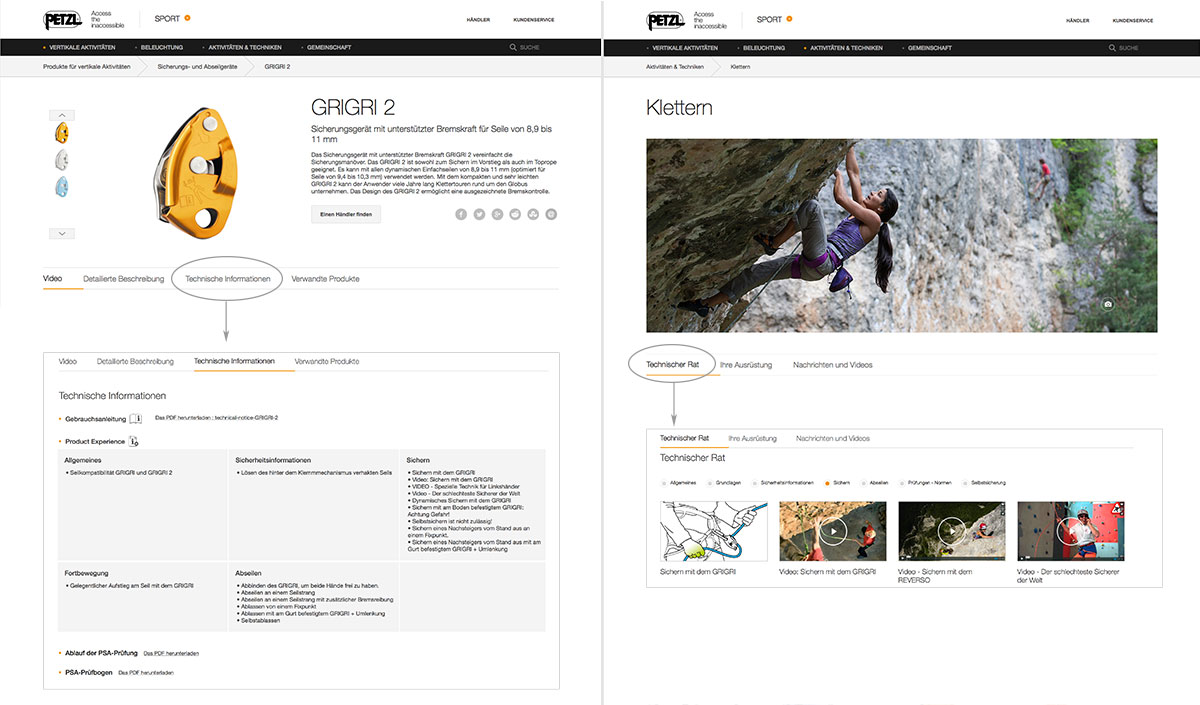Open Video tab in the Technische Informationen panel
Viewport: 1200px width, 705px height.
click(x=68, y=361)
